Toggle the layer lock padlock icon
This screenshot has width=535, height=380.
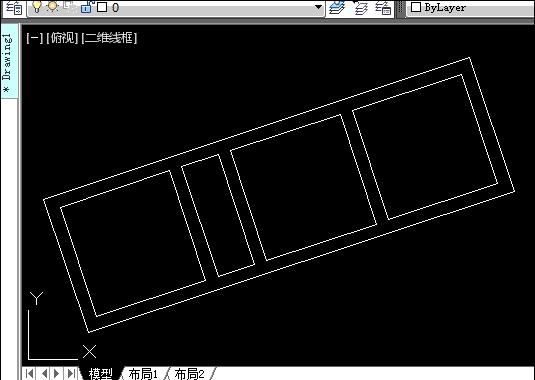(87, 7)
